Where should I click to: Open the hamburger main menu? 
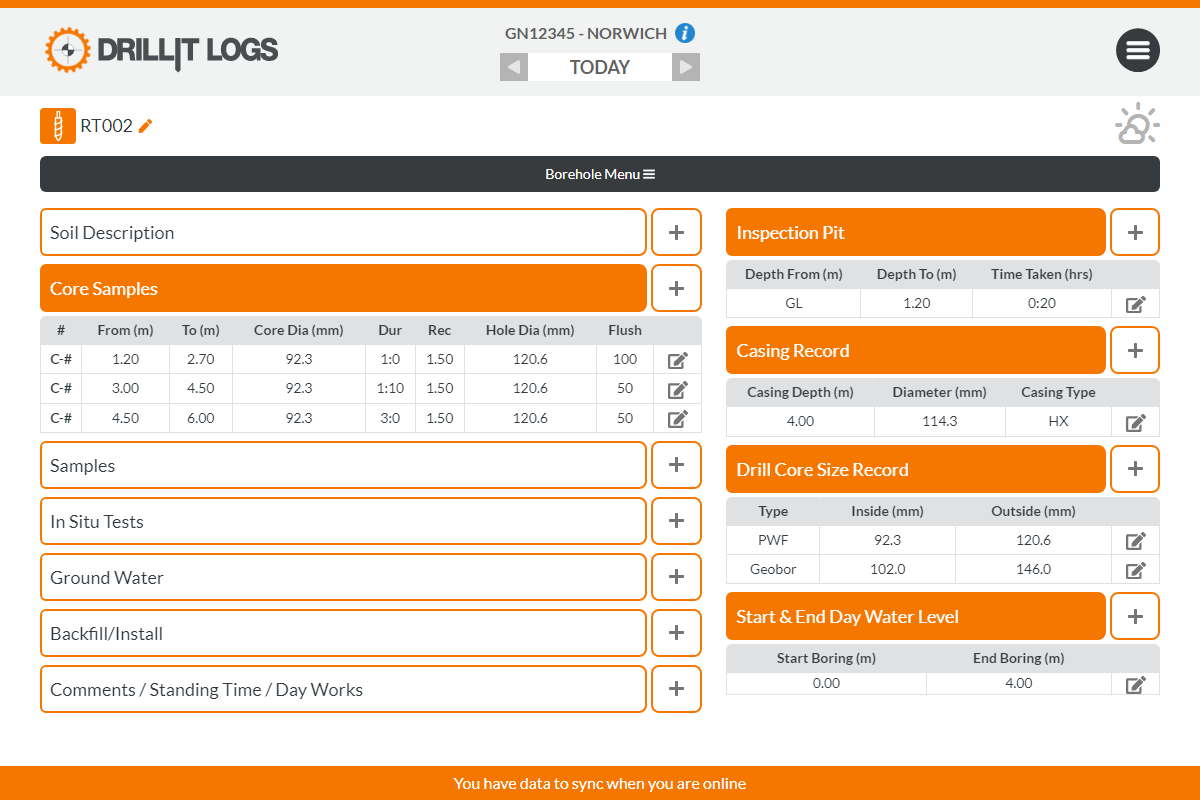[x=1137, y=51]
